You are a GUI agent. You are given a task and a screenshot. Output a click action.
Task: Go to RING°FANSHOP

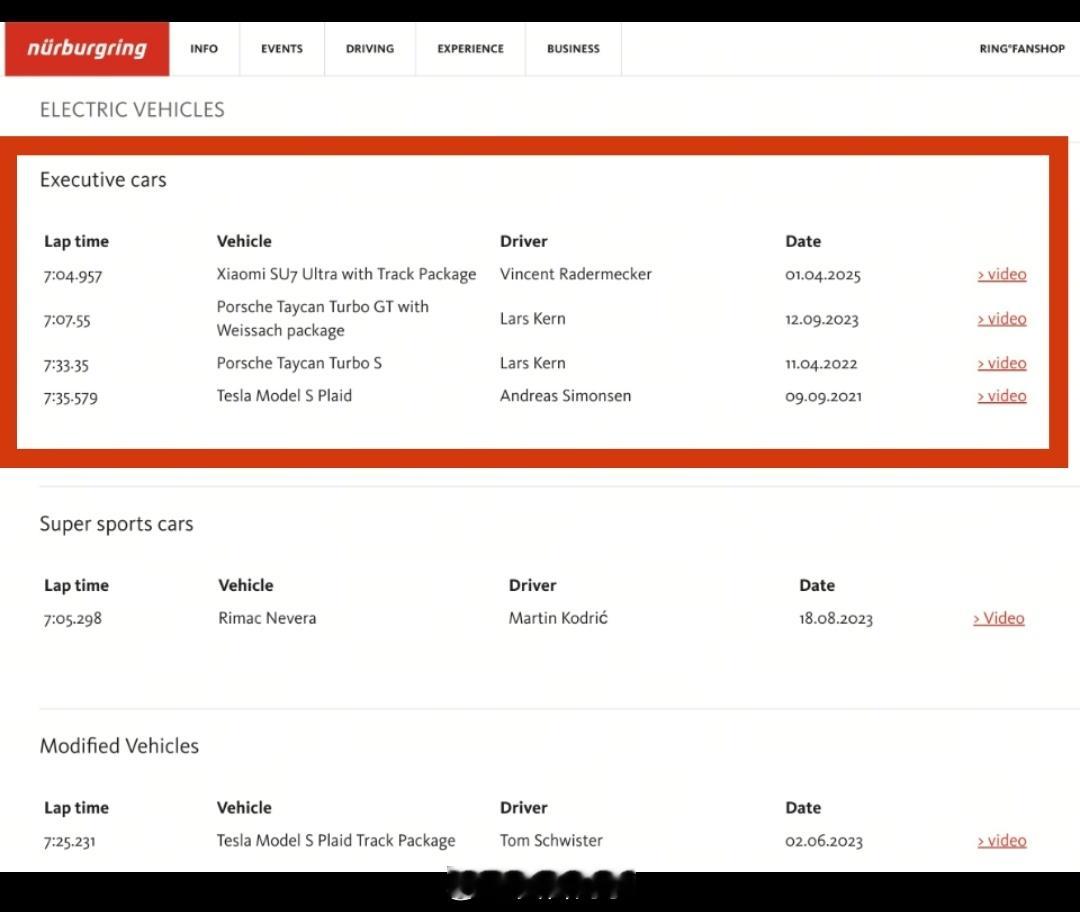(x=1022, y=49)
